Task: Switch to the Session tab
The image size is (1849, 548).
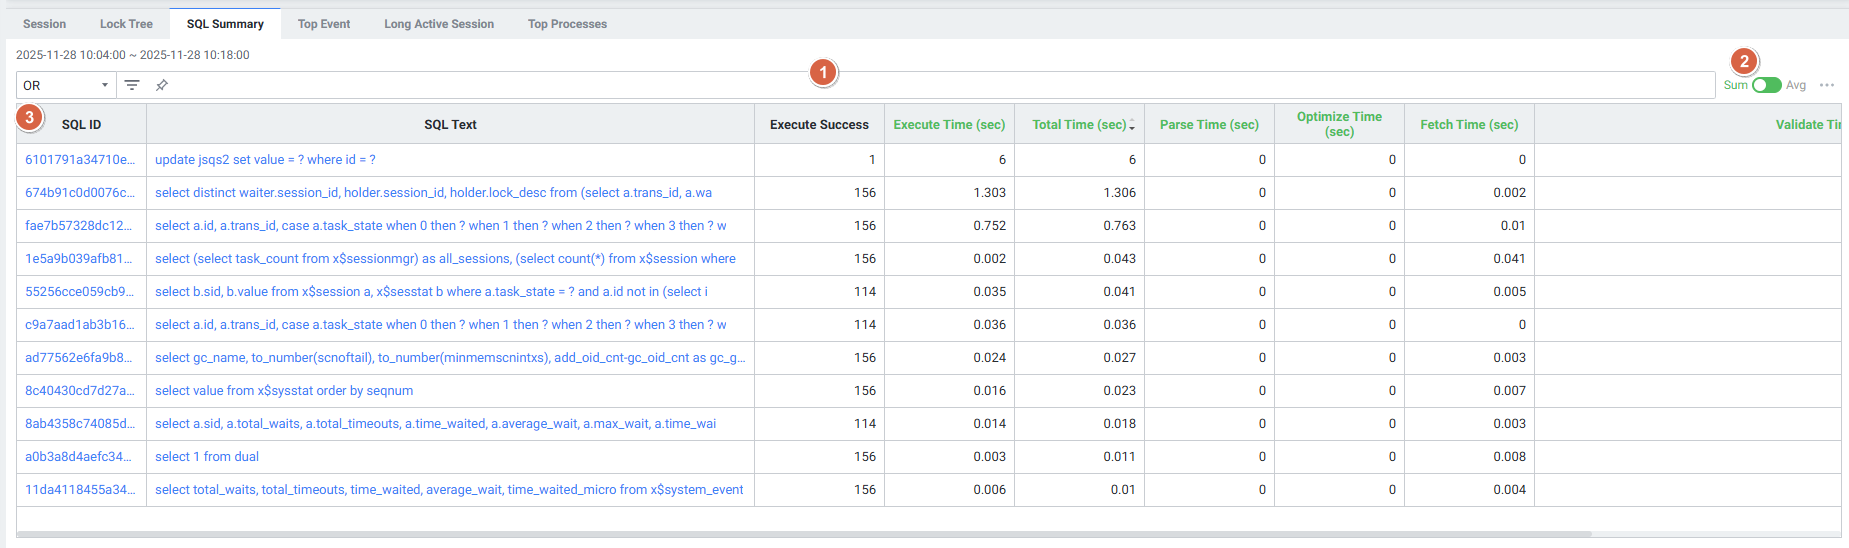Action: click(x=44, y=24)
